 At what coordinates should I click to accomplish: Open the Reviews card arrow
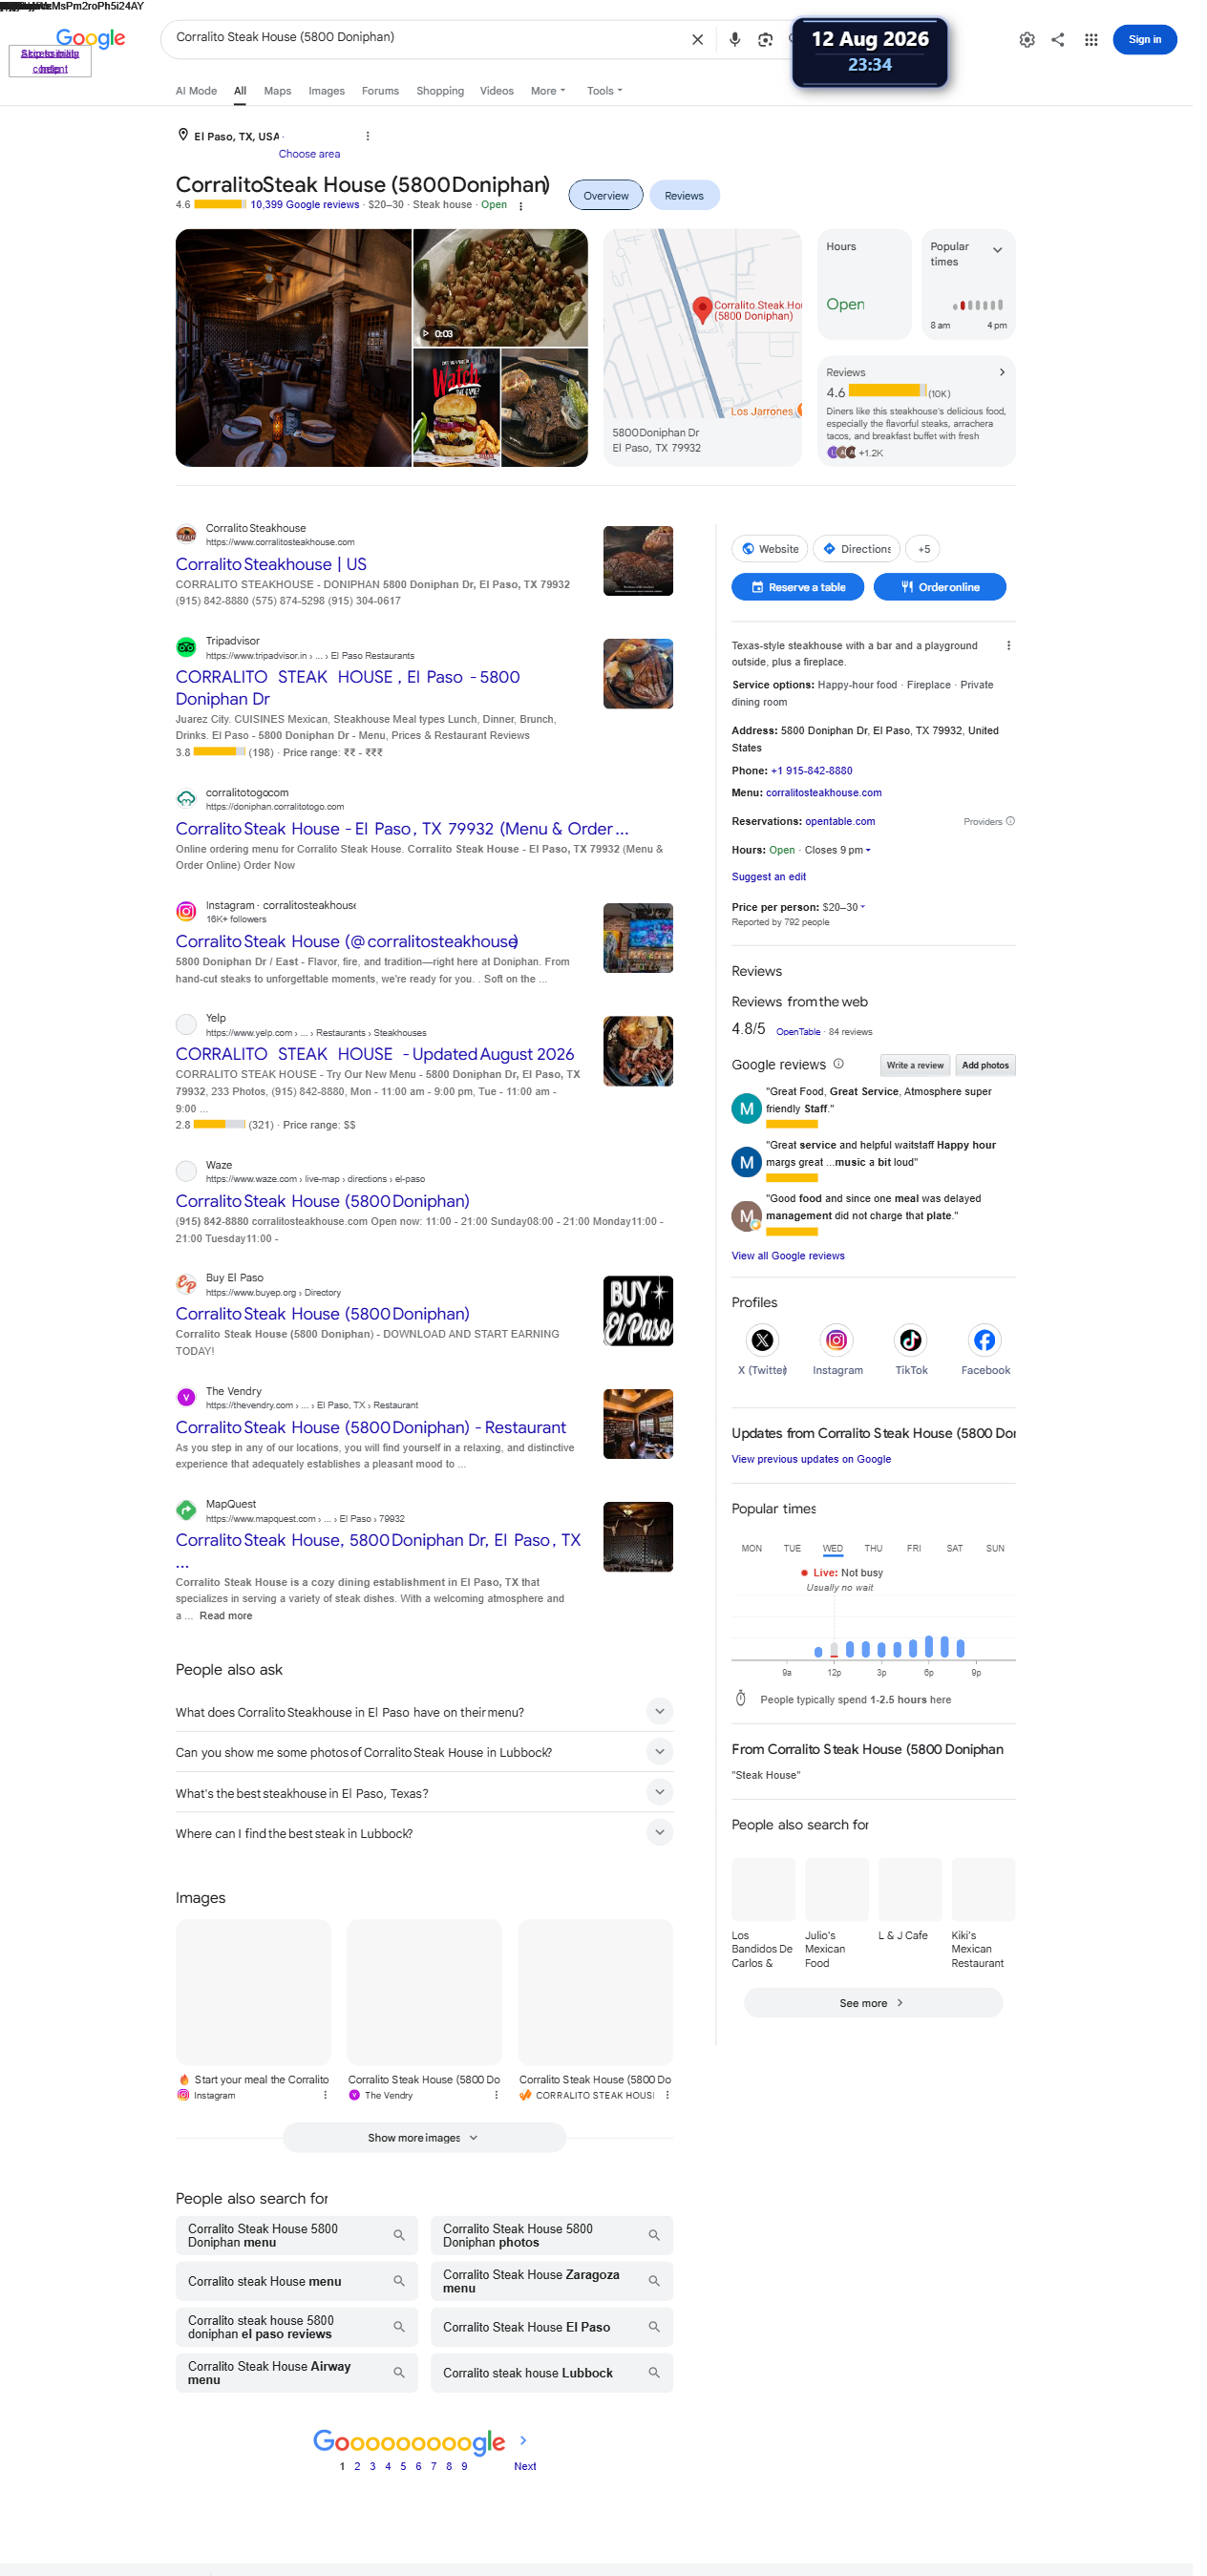(1001, 372)
